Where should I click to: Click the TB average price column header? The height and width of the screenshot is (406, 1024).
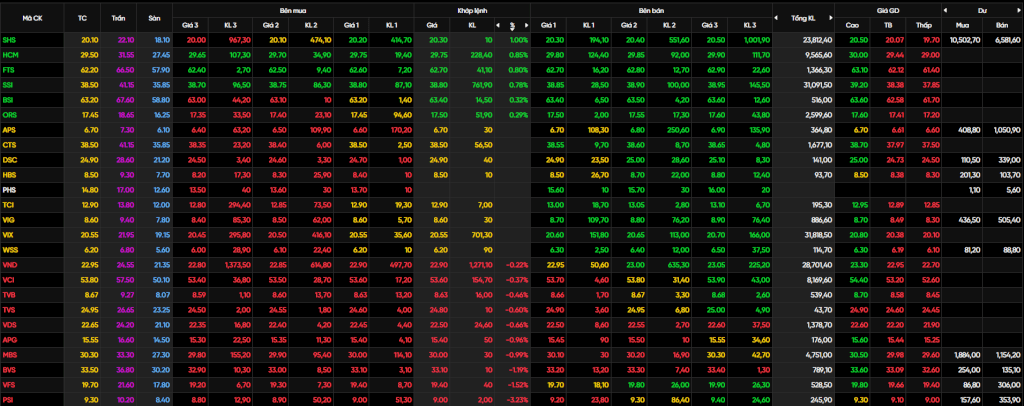coord(888,25)
